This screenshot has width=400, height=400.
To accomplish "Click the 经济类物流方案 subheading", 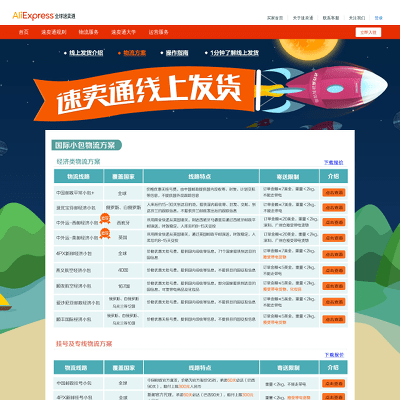I will 78,162.
